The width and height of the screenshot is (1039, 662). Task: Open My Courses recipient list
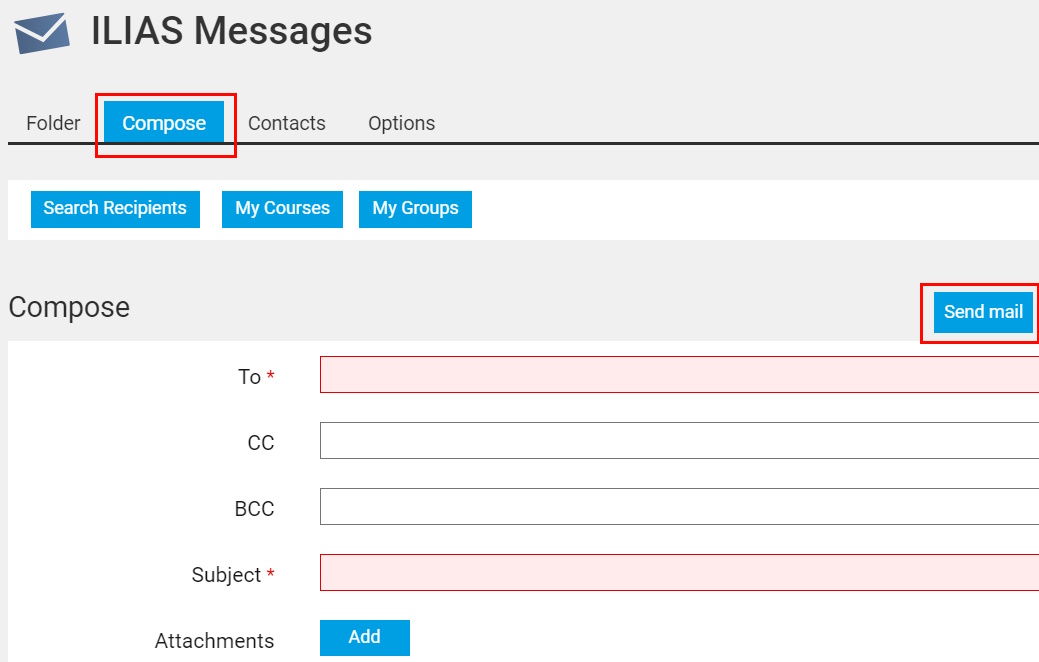tap(282, 209)
